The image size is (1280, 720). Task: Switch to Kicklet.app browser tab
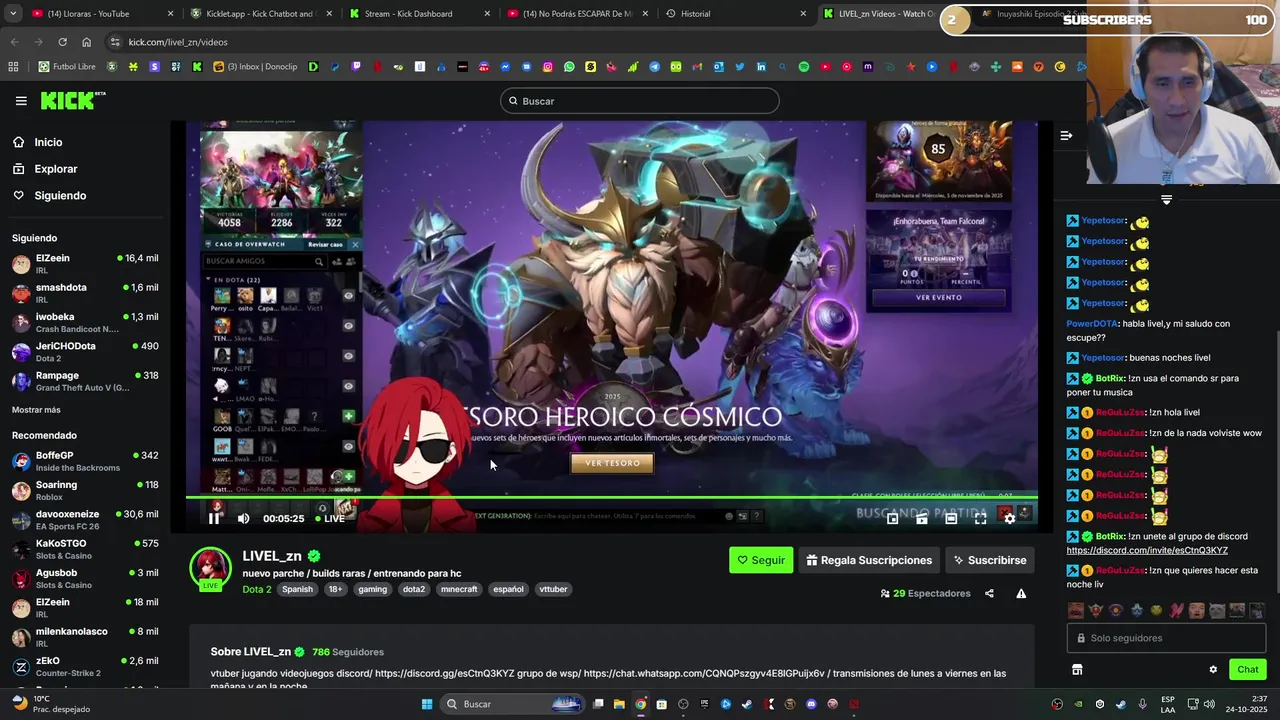pyautogui.click(x=260, y=14)
